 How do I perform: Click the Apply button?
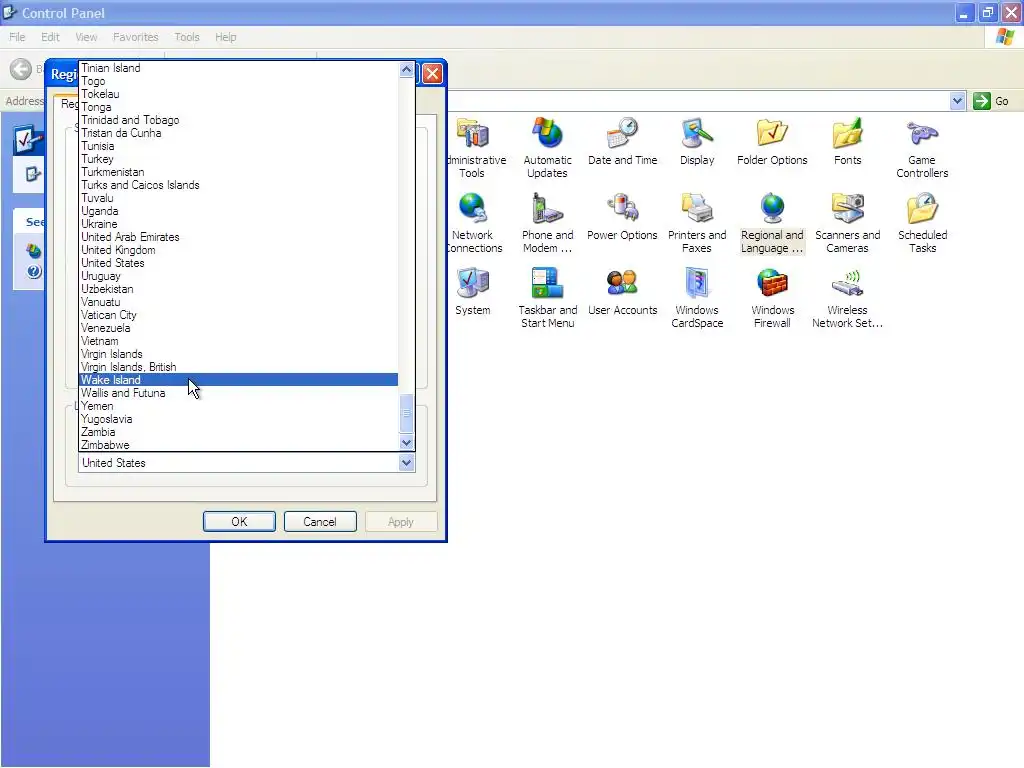pos(401,522)
